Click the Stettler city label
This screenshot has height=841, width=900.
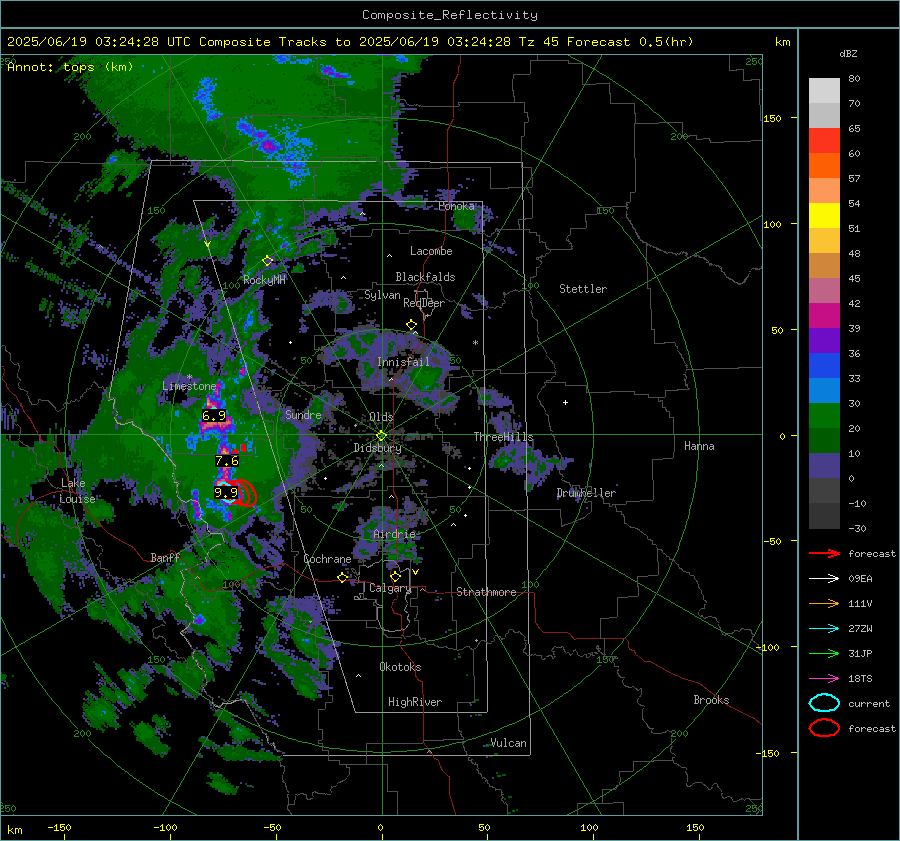tap(583, 289)
